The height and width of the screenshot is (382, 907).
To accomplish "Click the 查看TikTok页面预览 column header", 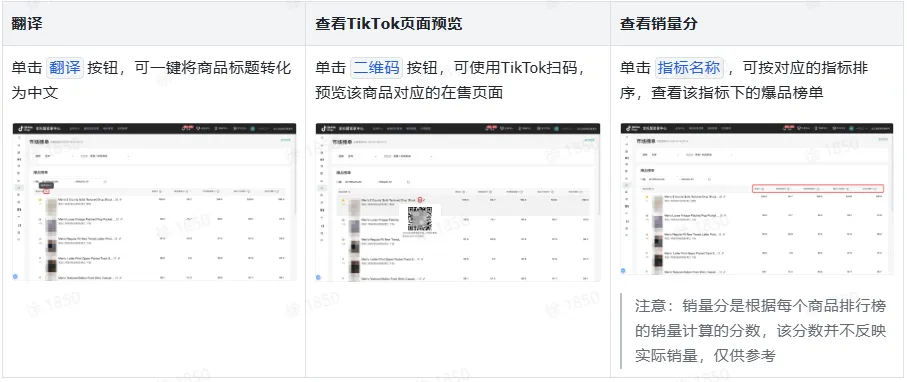I will pos(388,24).
